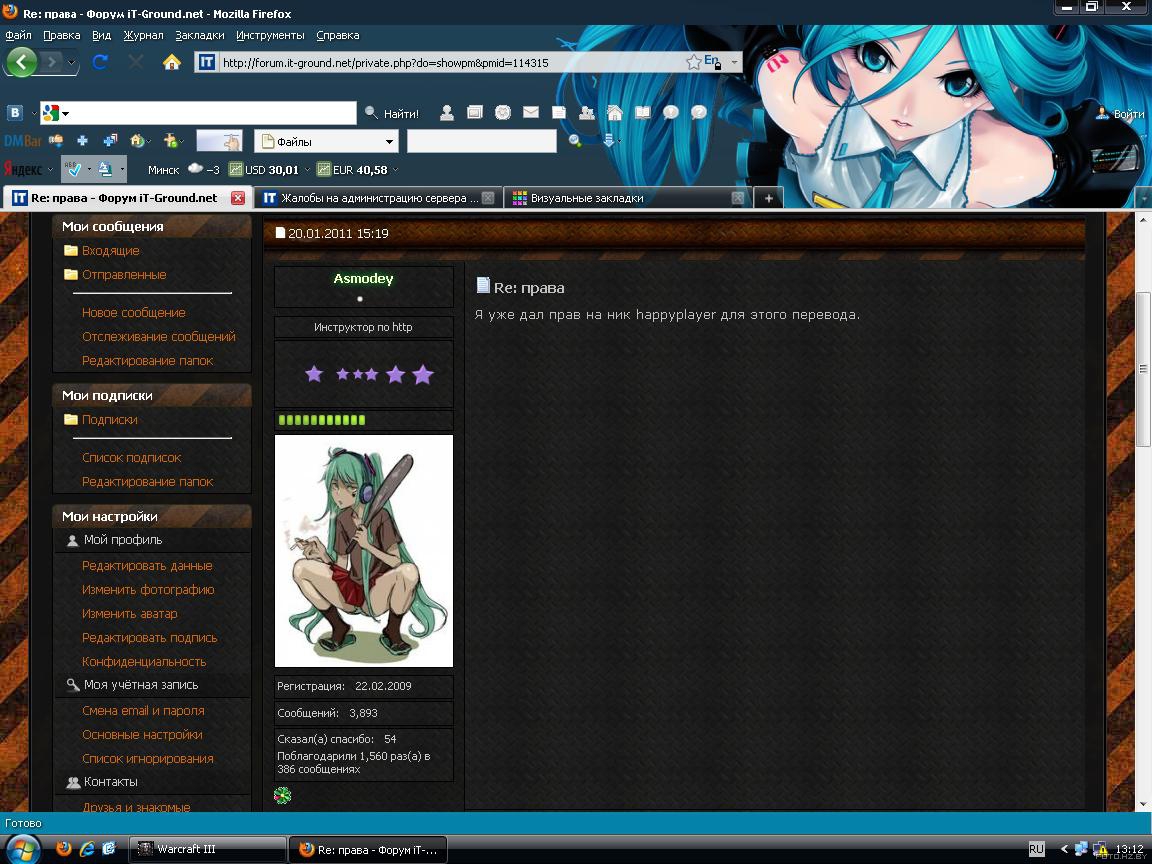This screenshot has width=1152, height=864.
Task: Click the document page icon next to the envelope
Action: 558,112
